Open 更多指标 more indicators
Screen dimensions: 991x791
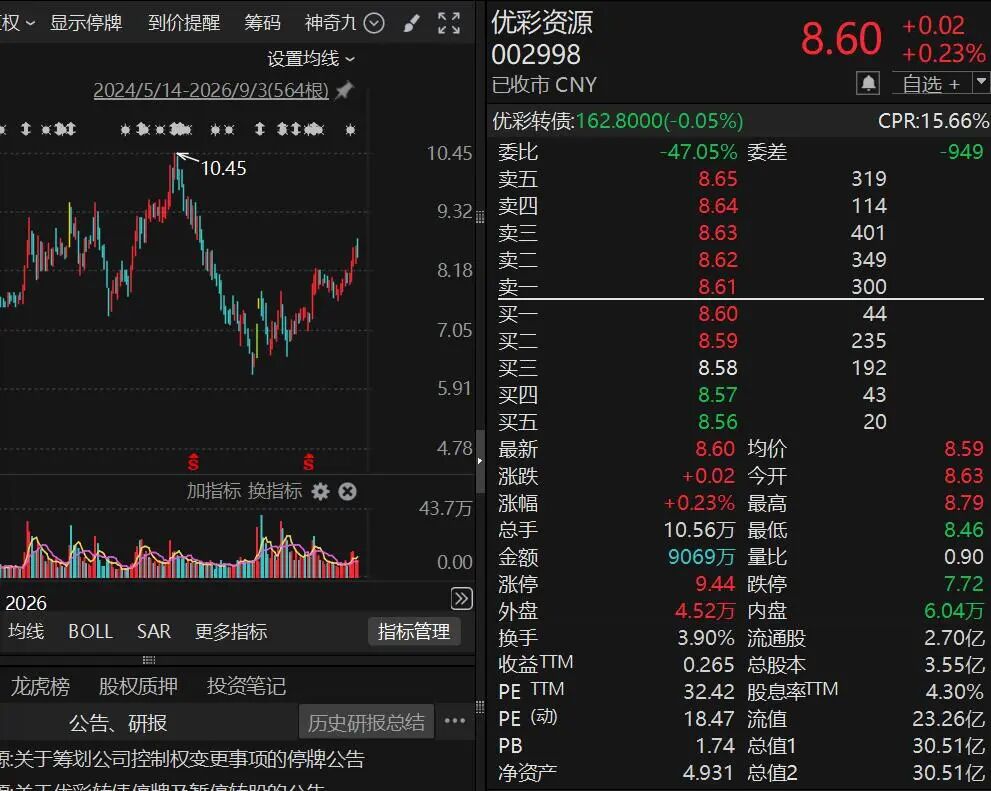coord(231,631)
